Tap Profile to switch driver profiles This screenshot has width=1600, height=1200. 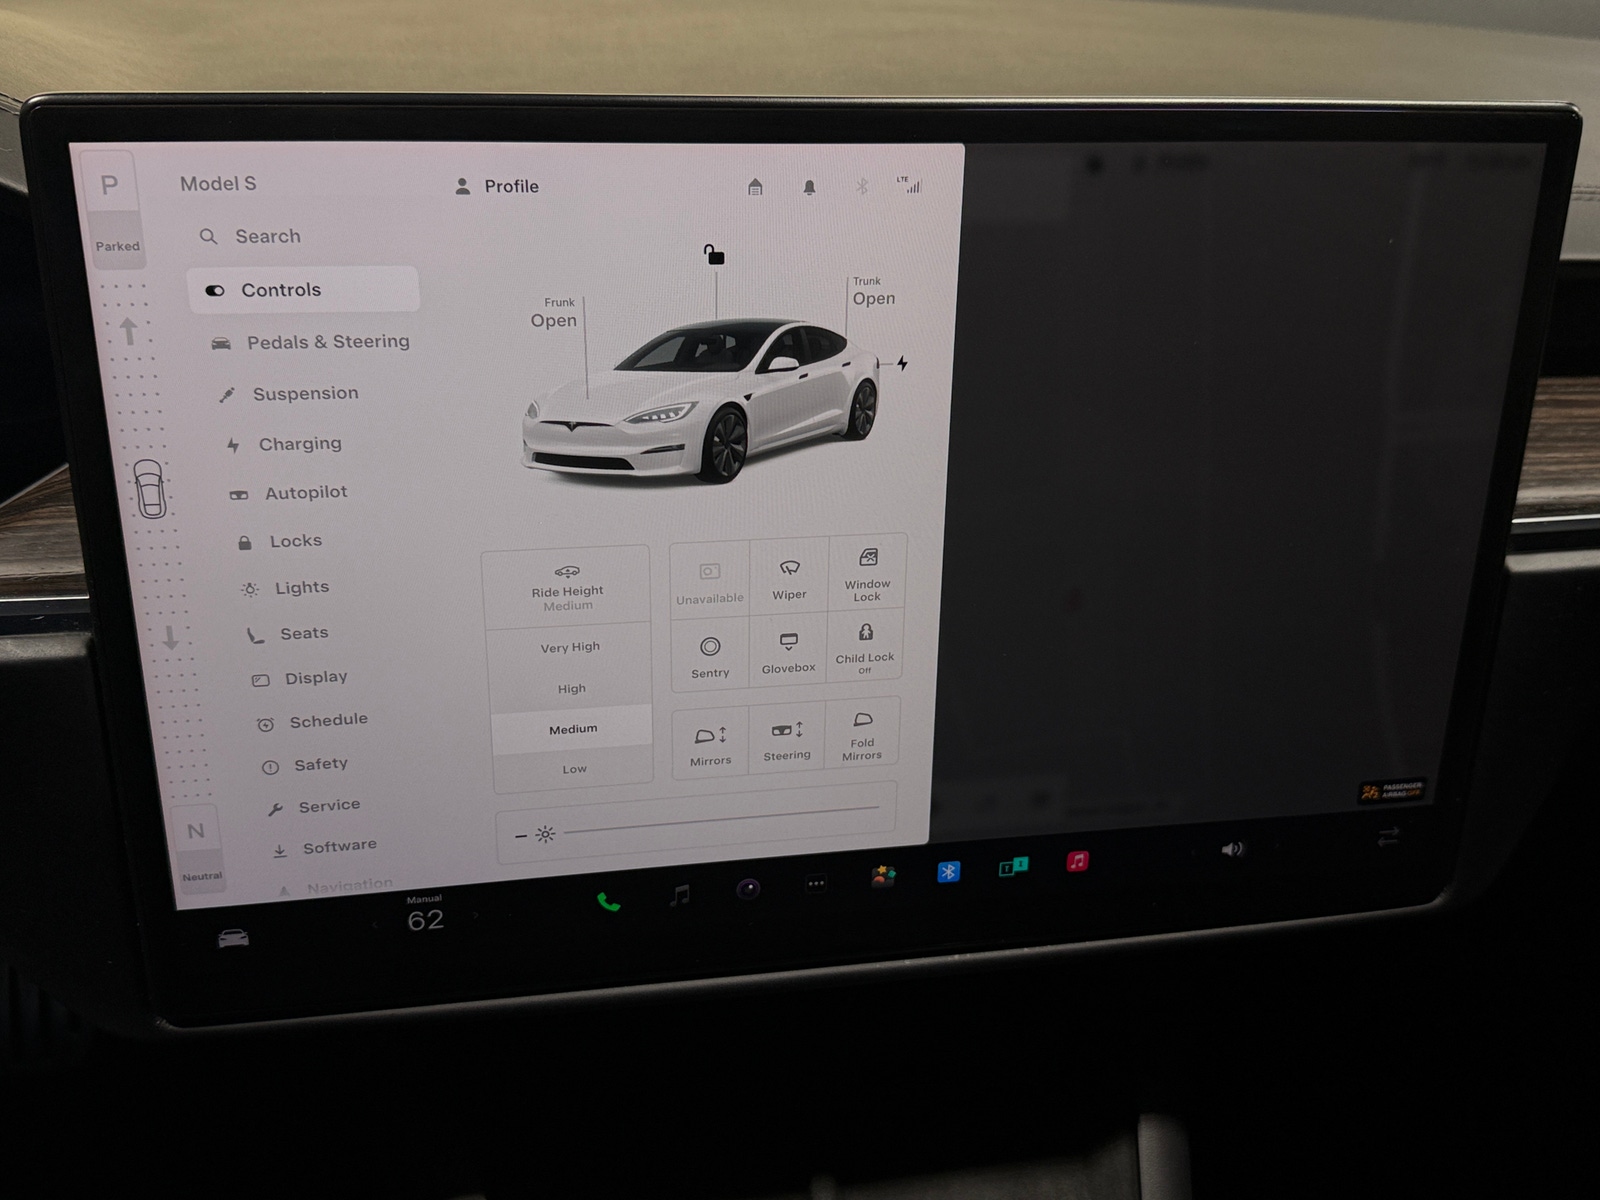510,186
